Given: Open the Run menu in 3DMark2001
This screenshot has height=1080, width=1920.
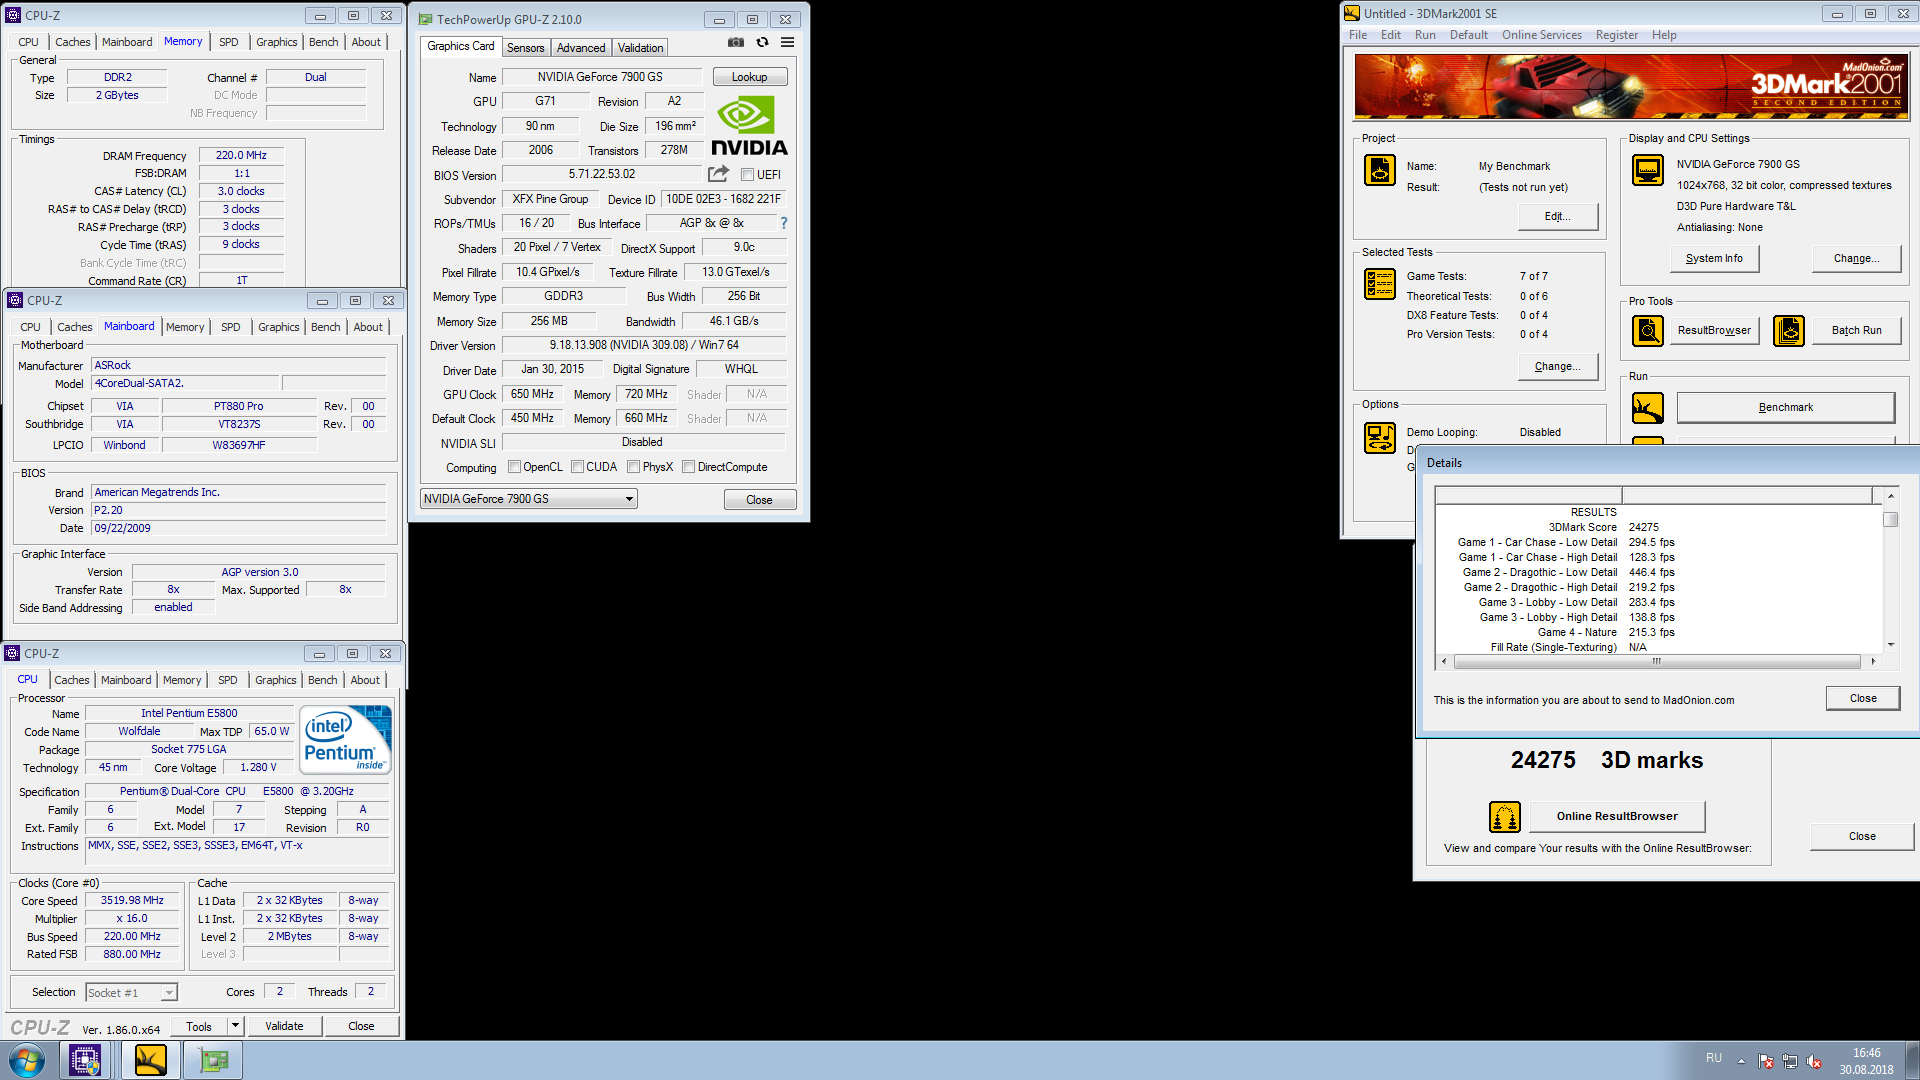Looking at the screenshot, I should pos(1425,35).
